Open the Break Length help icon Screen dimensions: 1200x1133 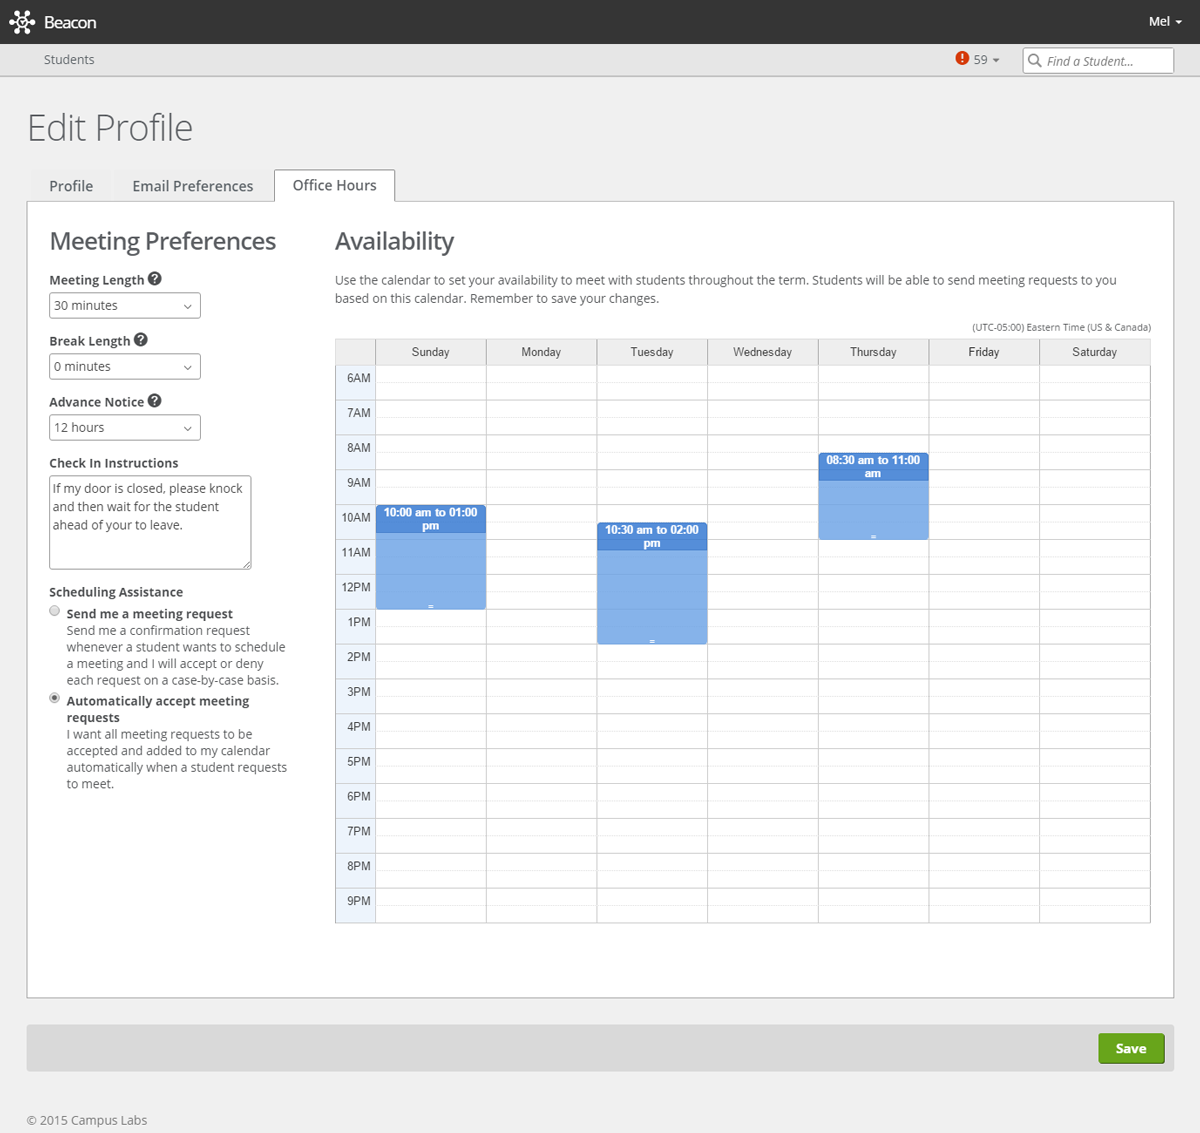[140, 339]
